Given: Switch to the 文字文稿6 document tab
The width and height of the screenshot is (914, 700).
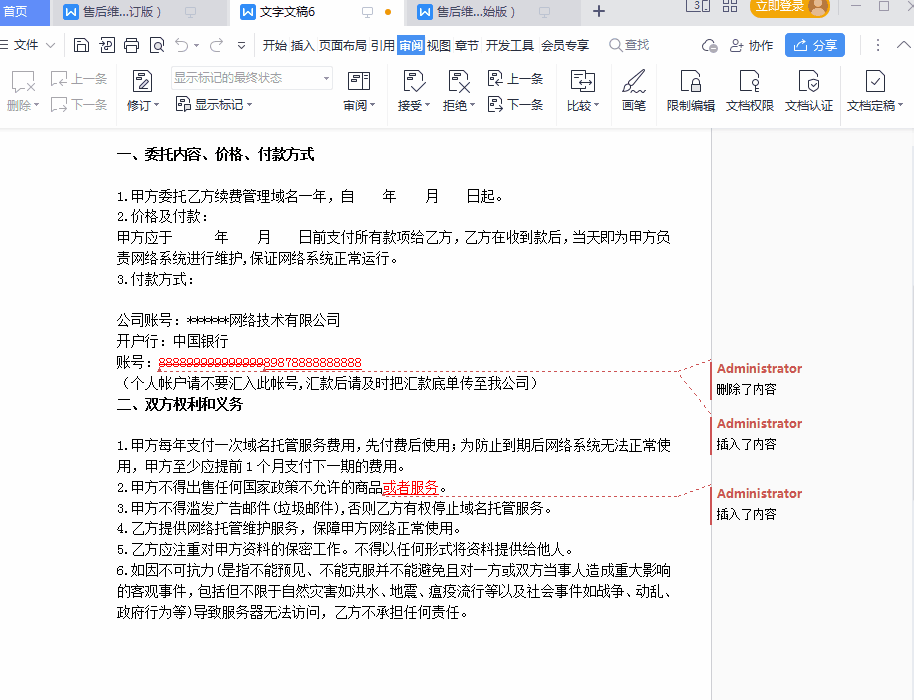Looking at the screenshot, I should [317, 12].
